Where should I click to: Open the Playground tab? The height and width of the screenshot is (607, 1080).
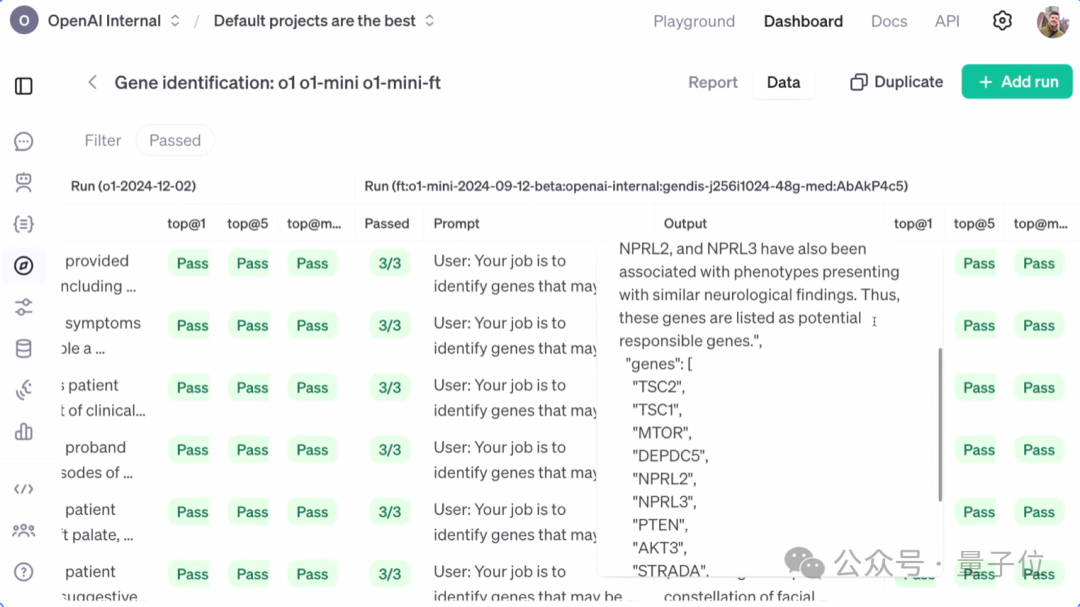694,21
